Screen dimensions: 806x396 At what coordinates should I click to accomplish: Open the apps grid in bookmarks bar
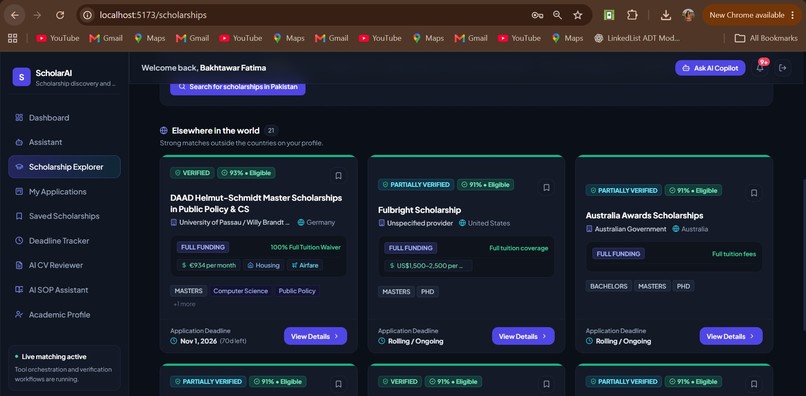12,38
